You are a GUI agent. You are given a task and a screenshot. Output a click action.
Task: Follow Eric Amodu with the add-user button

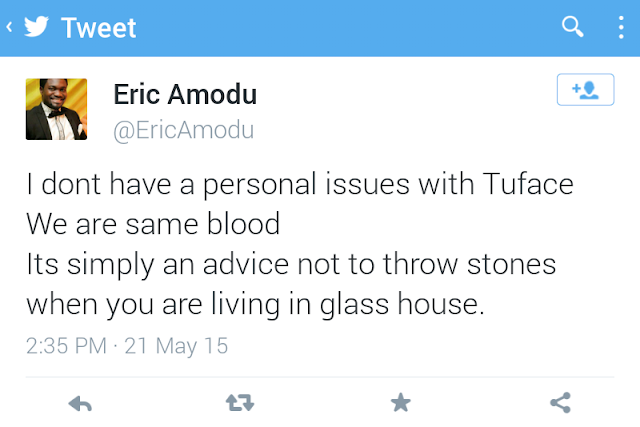(584, 91)
